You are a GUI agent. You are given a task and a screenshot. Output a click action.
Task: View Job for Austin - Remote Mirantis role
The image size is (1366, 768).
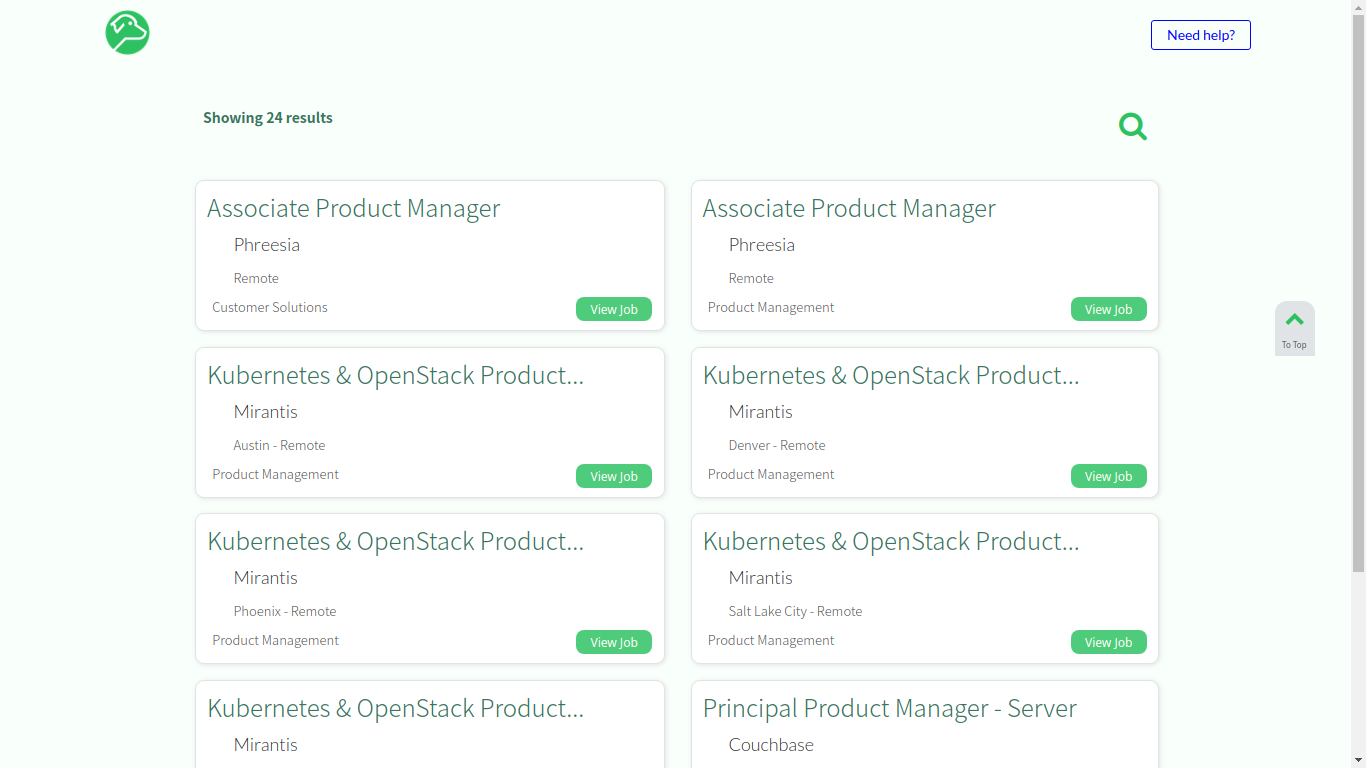tap(614, 476)
